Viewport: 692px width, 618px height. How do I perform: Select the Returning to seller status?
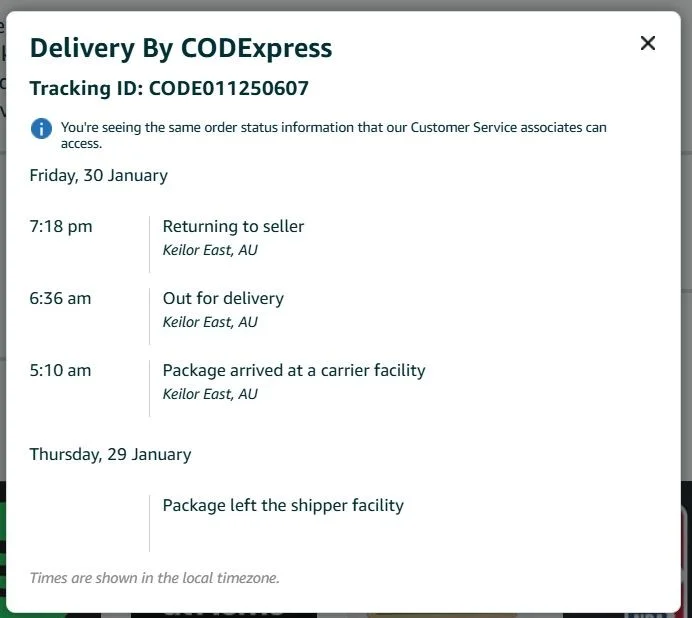[233, 226]
